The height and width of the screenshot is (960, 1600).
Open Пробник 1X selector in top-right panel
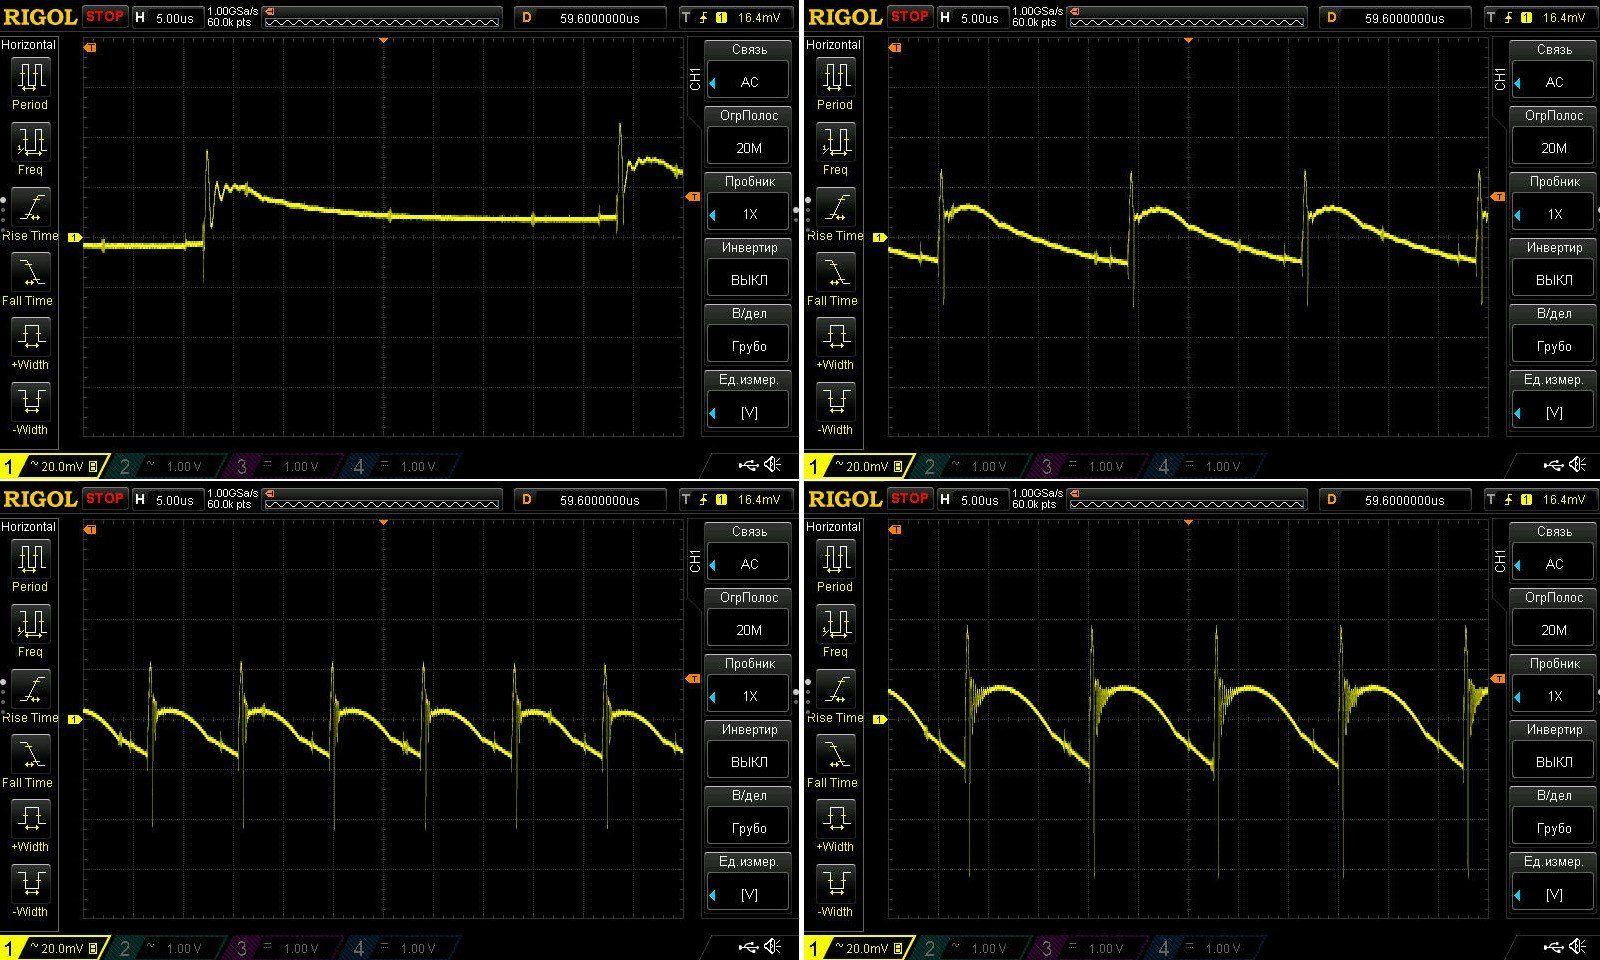click(x=1554, y=199)
